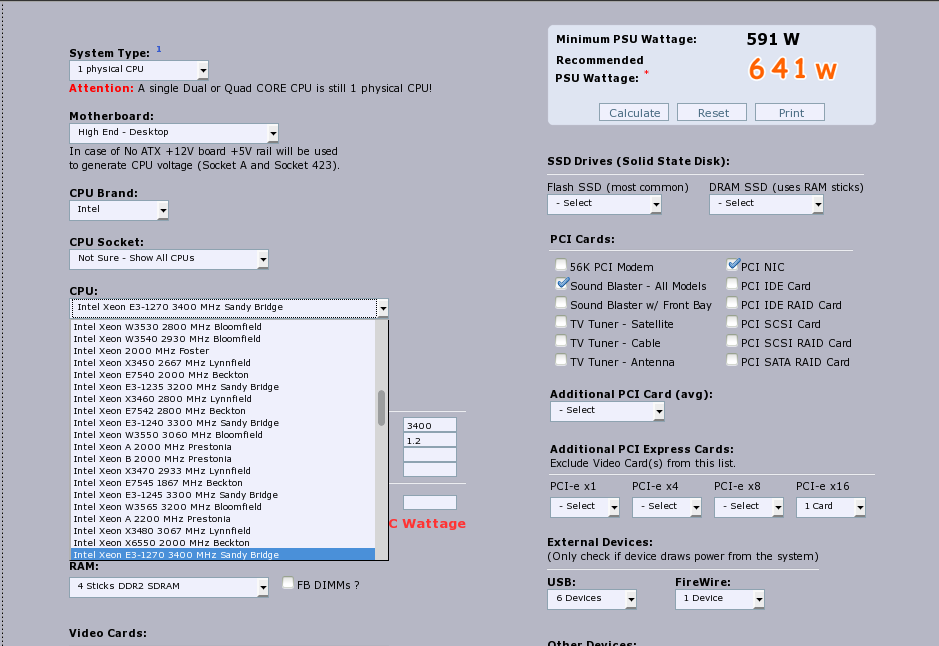This screenshot has height=646, width=939.
Task: Click the voltage field showing 1.2
Action: 429,441
